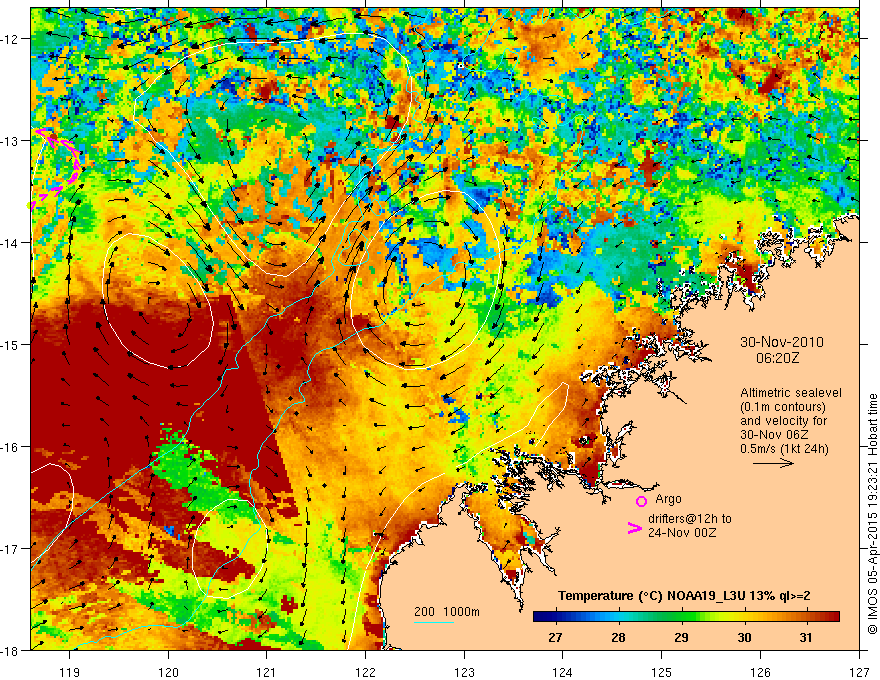This screenshot has height=680, width=880.
Task: Click the latitude axis label -12
Action: click(x=10, y=39)
